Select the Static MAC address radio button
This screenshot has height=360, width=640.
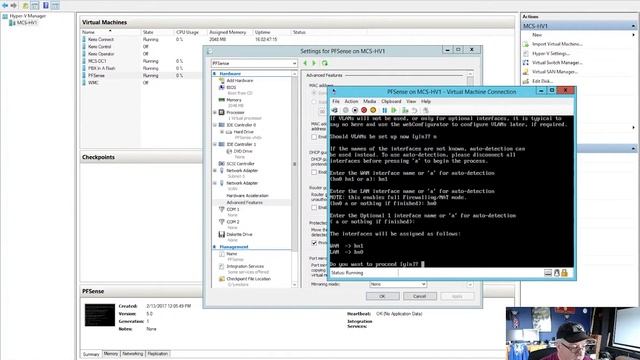(314, 102)
